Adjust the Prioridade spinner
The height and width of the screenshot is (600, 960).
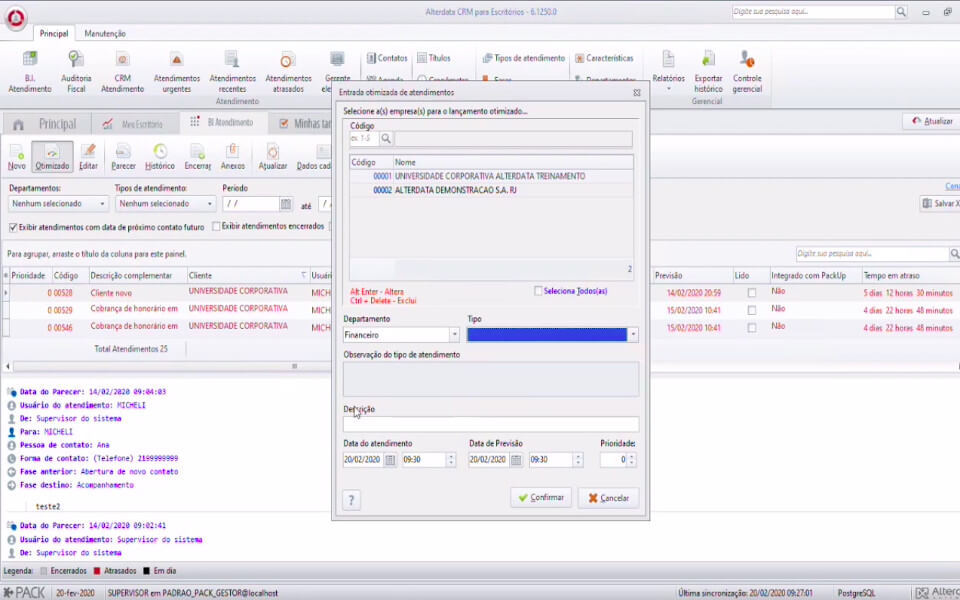pyautogui.click(x=632, y=460)
